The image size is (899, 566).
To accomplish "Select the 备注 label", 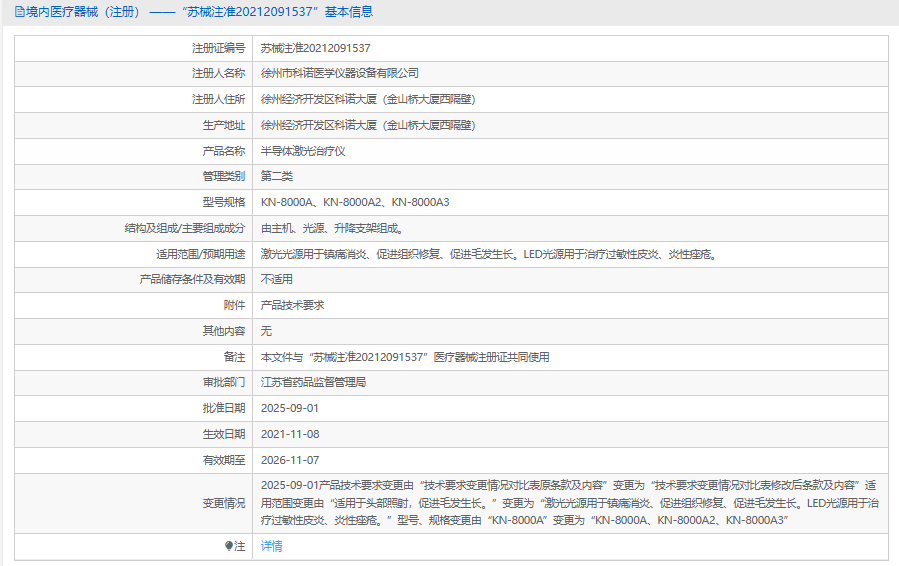I will (x=234, y=357).
